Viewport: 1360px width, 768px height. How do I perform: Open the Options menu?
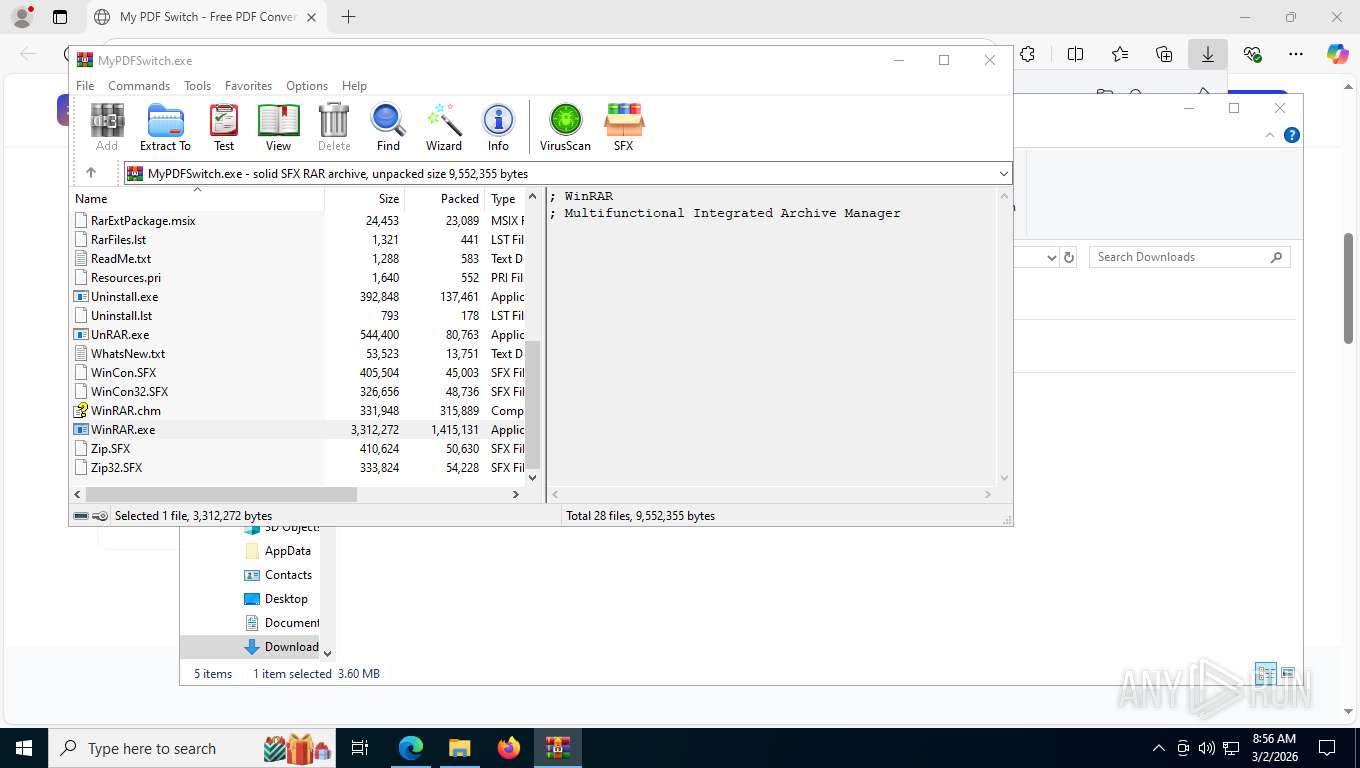pyautogui.click(x=307, y=86)
